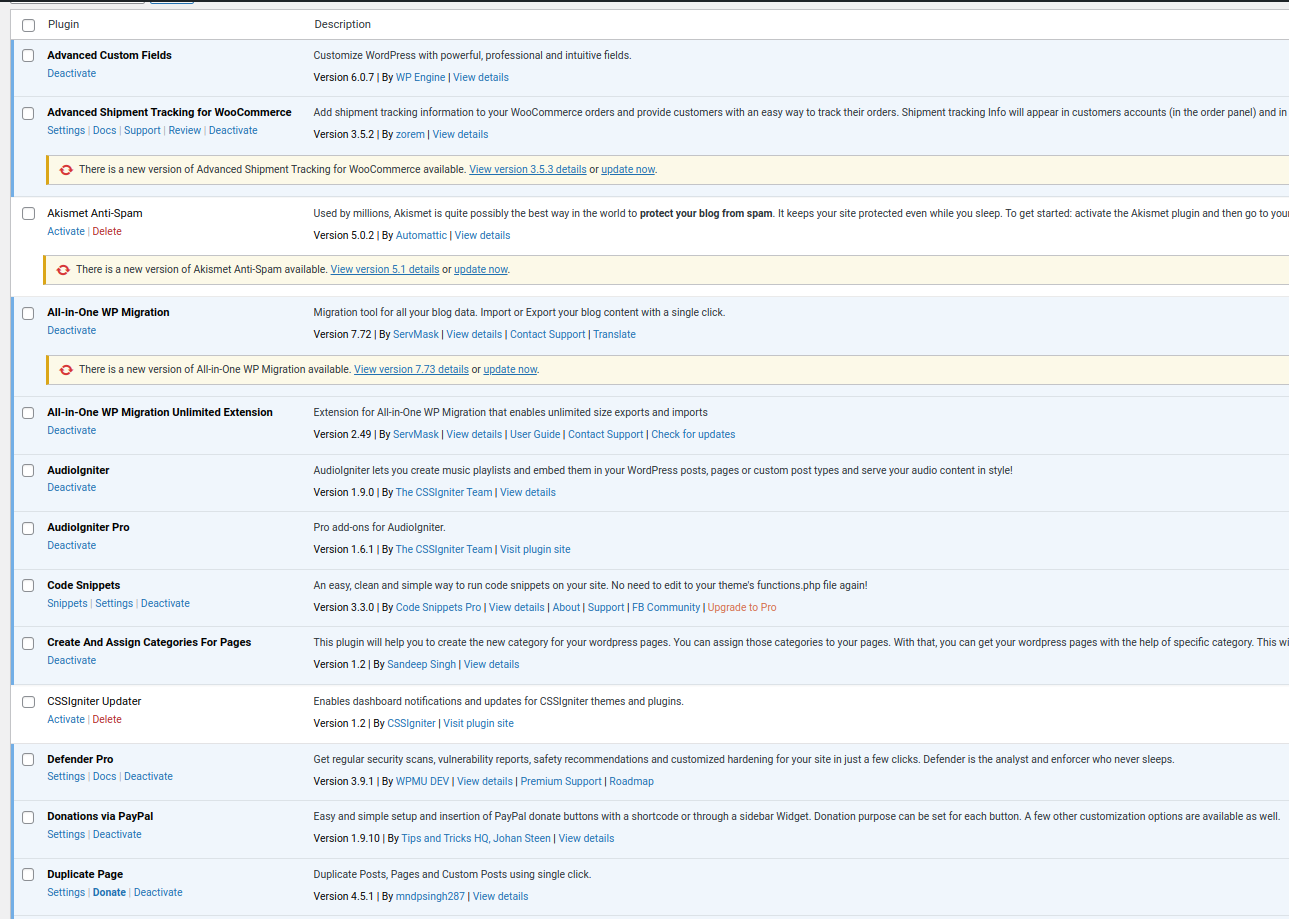
Task: Deactivate the Advanced Custom Fields plugin
Action: point(72,74)
